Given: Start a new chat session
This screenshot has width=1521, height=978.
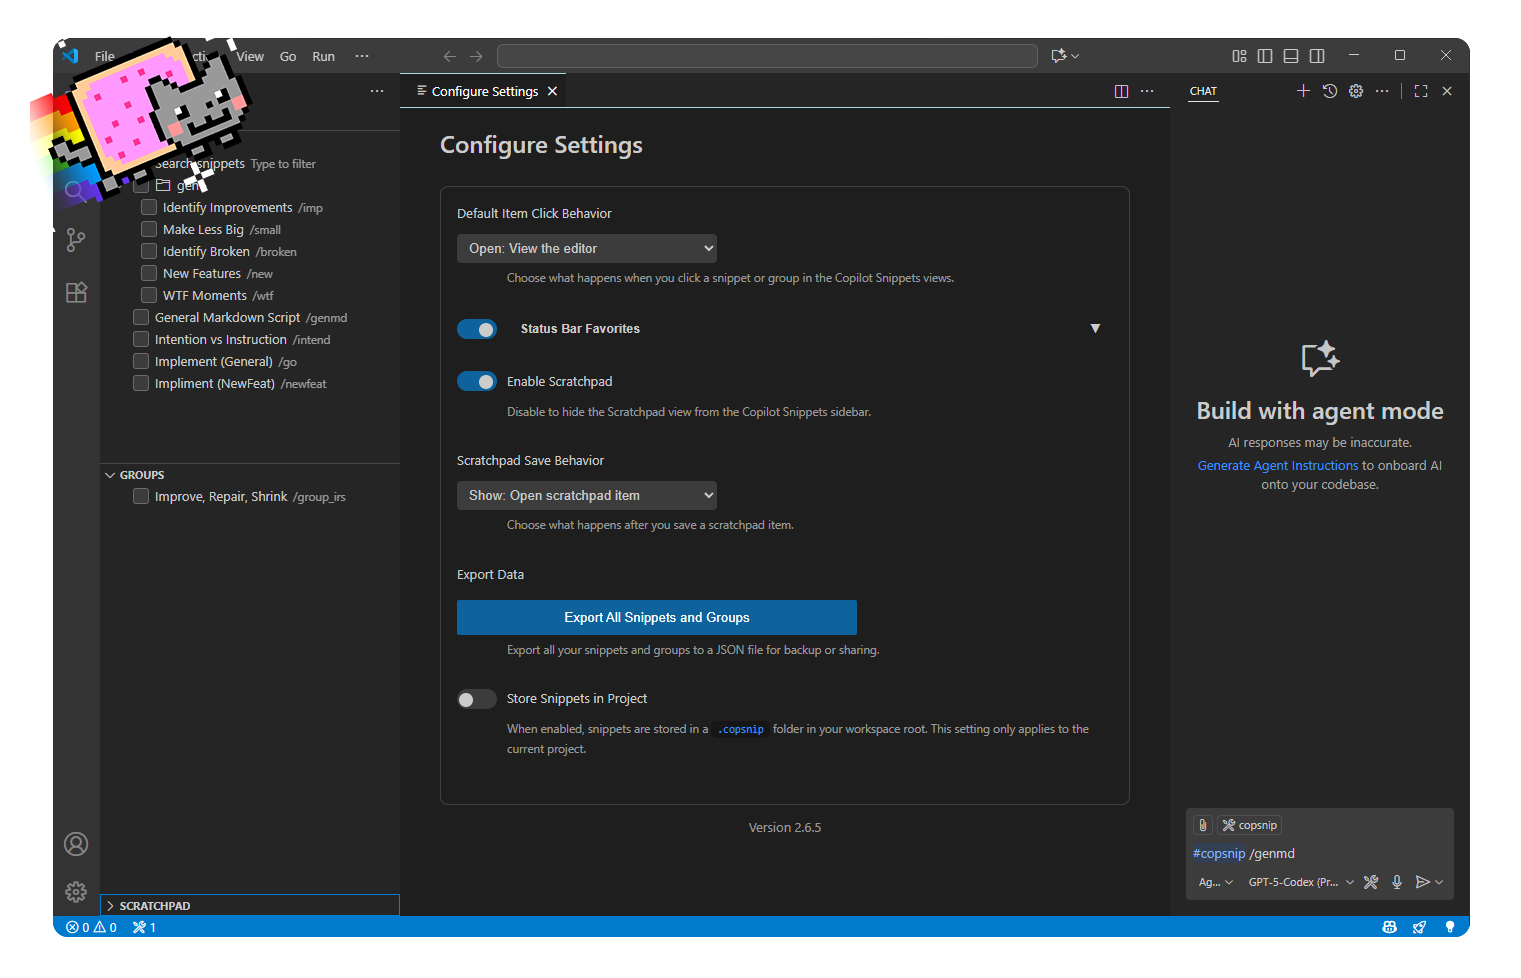Looking at the screenshot, I should click(1303, 90).
